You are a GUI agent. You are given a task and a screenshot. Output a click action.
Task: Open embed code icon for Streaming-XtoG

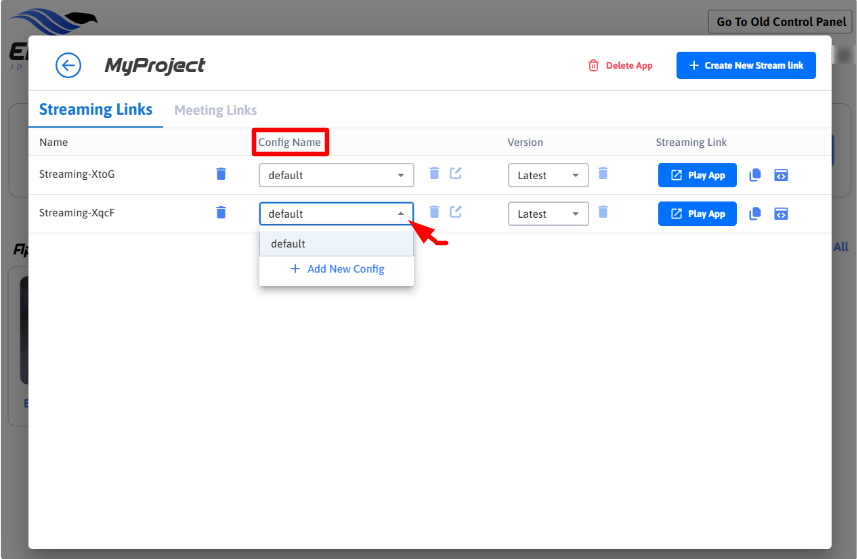tap(781, 175)
